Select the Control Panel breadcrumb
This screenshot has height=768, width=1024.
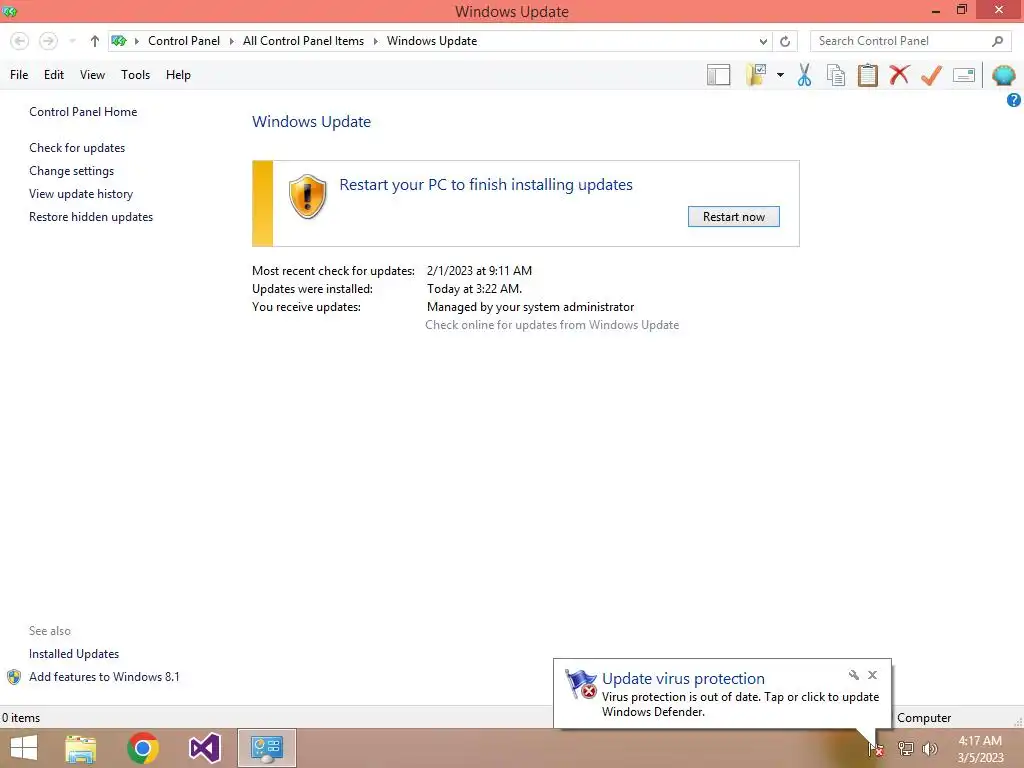click(184, 41)
